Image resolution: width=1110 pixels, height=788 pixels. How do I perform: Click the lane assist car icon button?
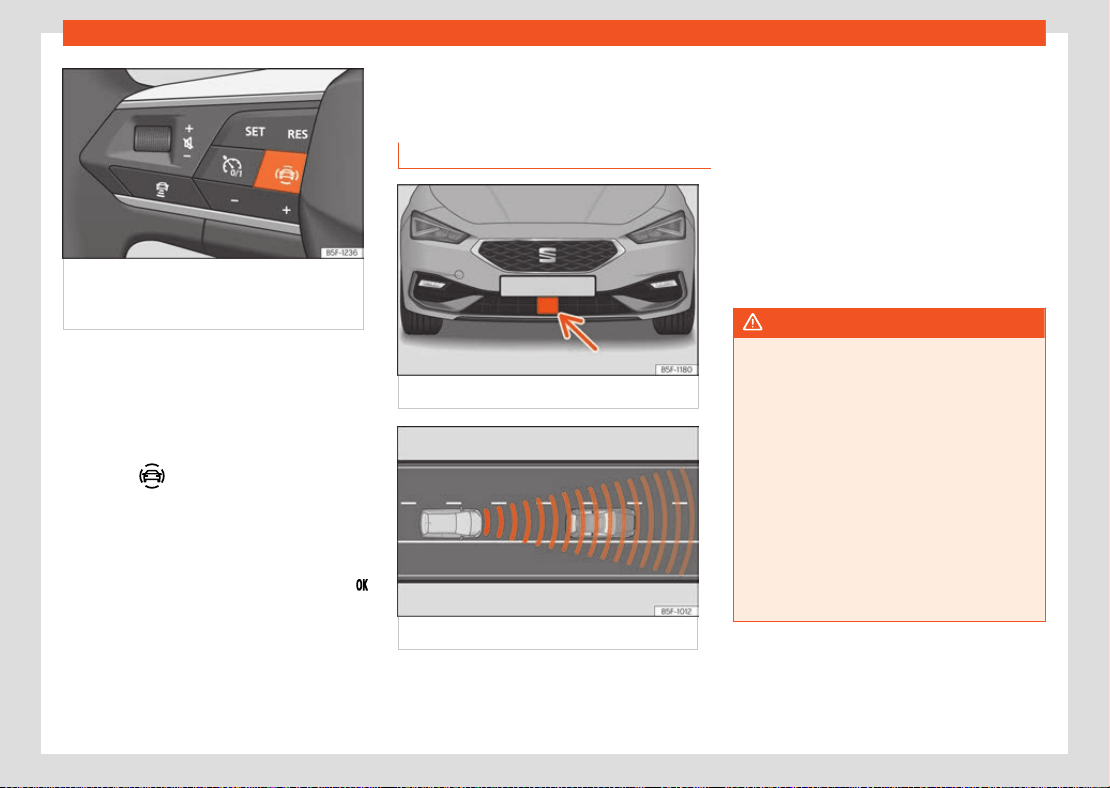(x=162, y=189)
